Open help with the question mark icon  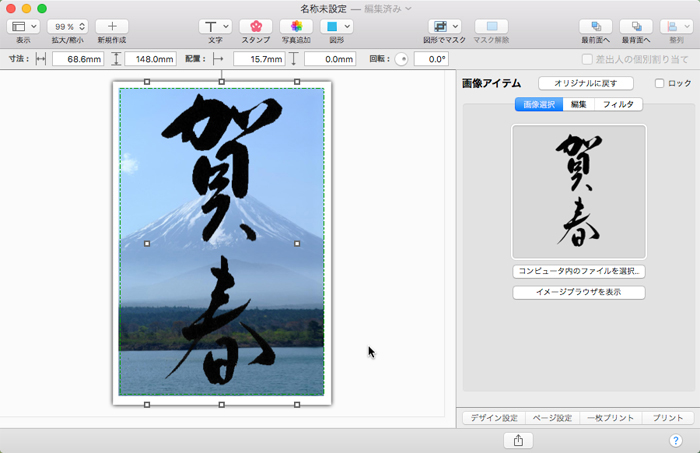coord(675,440)
